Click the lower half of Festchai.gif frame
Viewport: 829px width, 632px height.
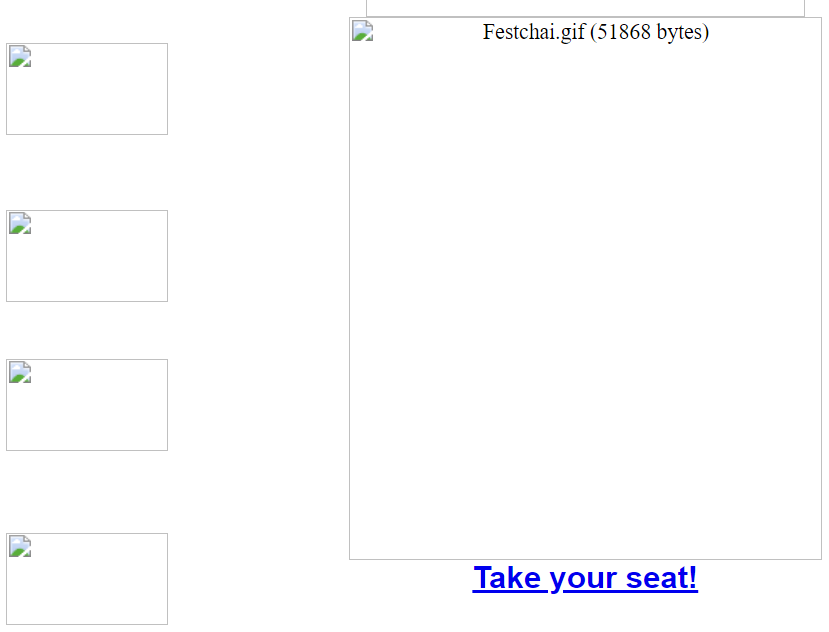[585, 430]
